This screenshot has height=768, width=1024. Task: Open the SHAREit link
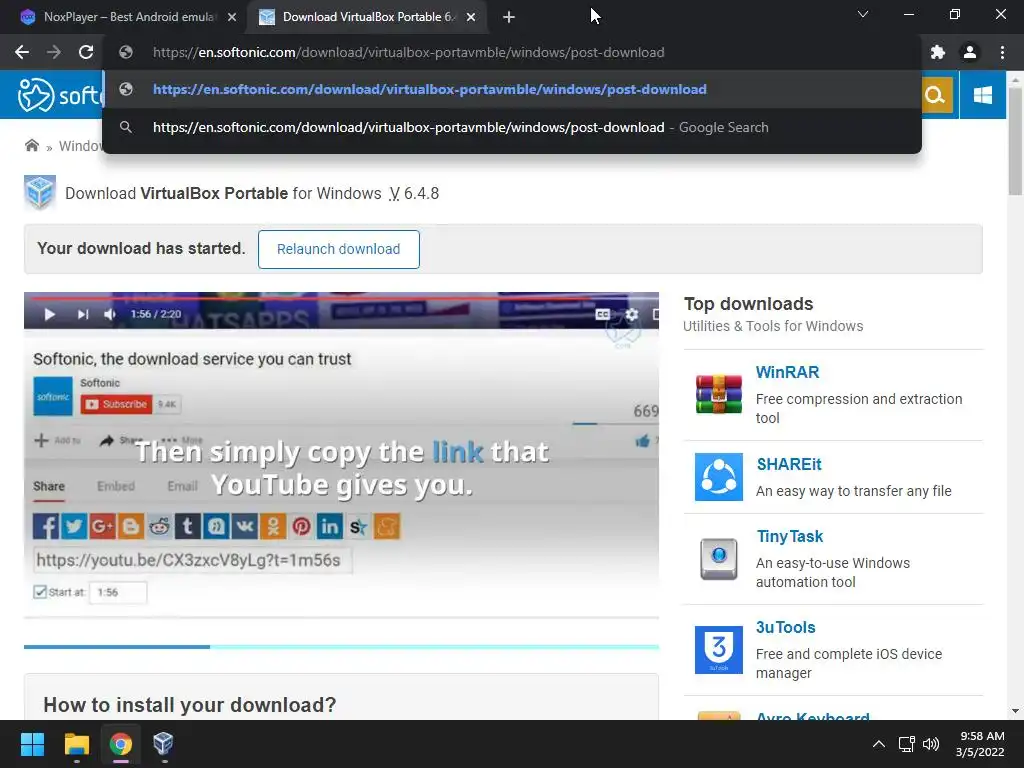(789, 464)
